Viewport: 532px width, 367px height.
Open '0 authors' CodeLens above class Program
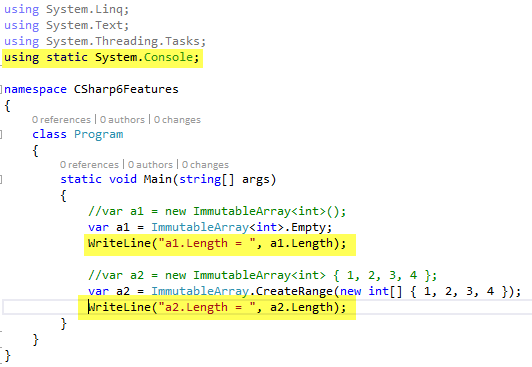coord(122,120)
